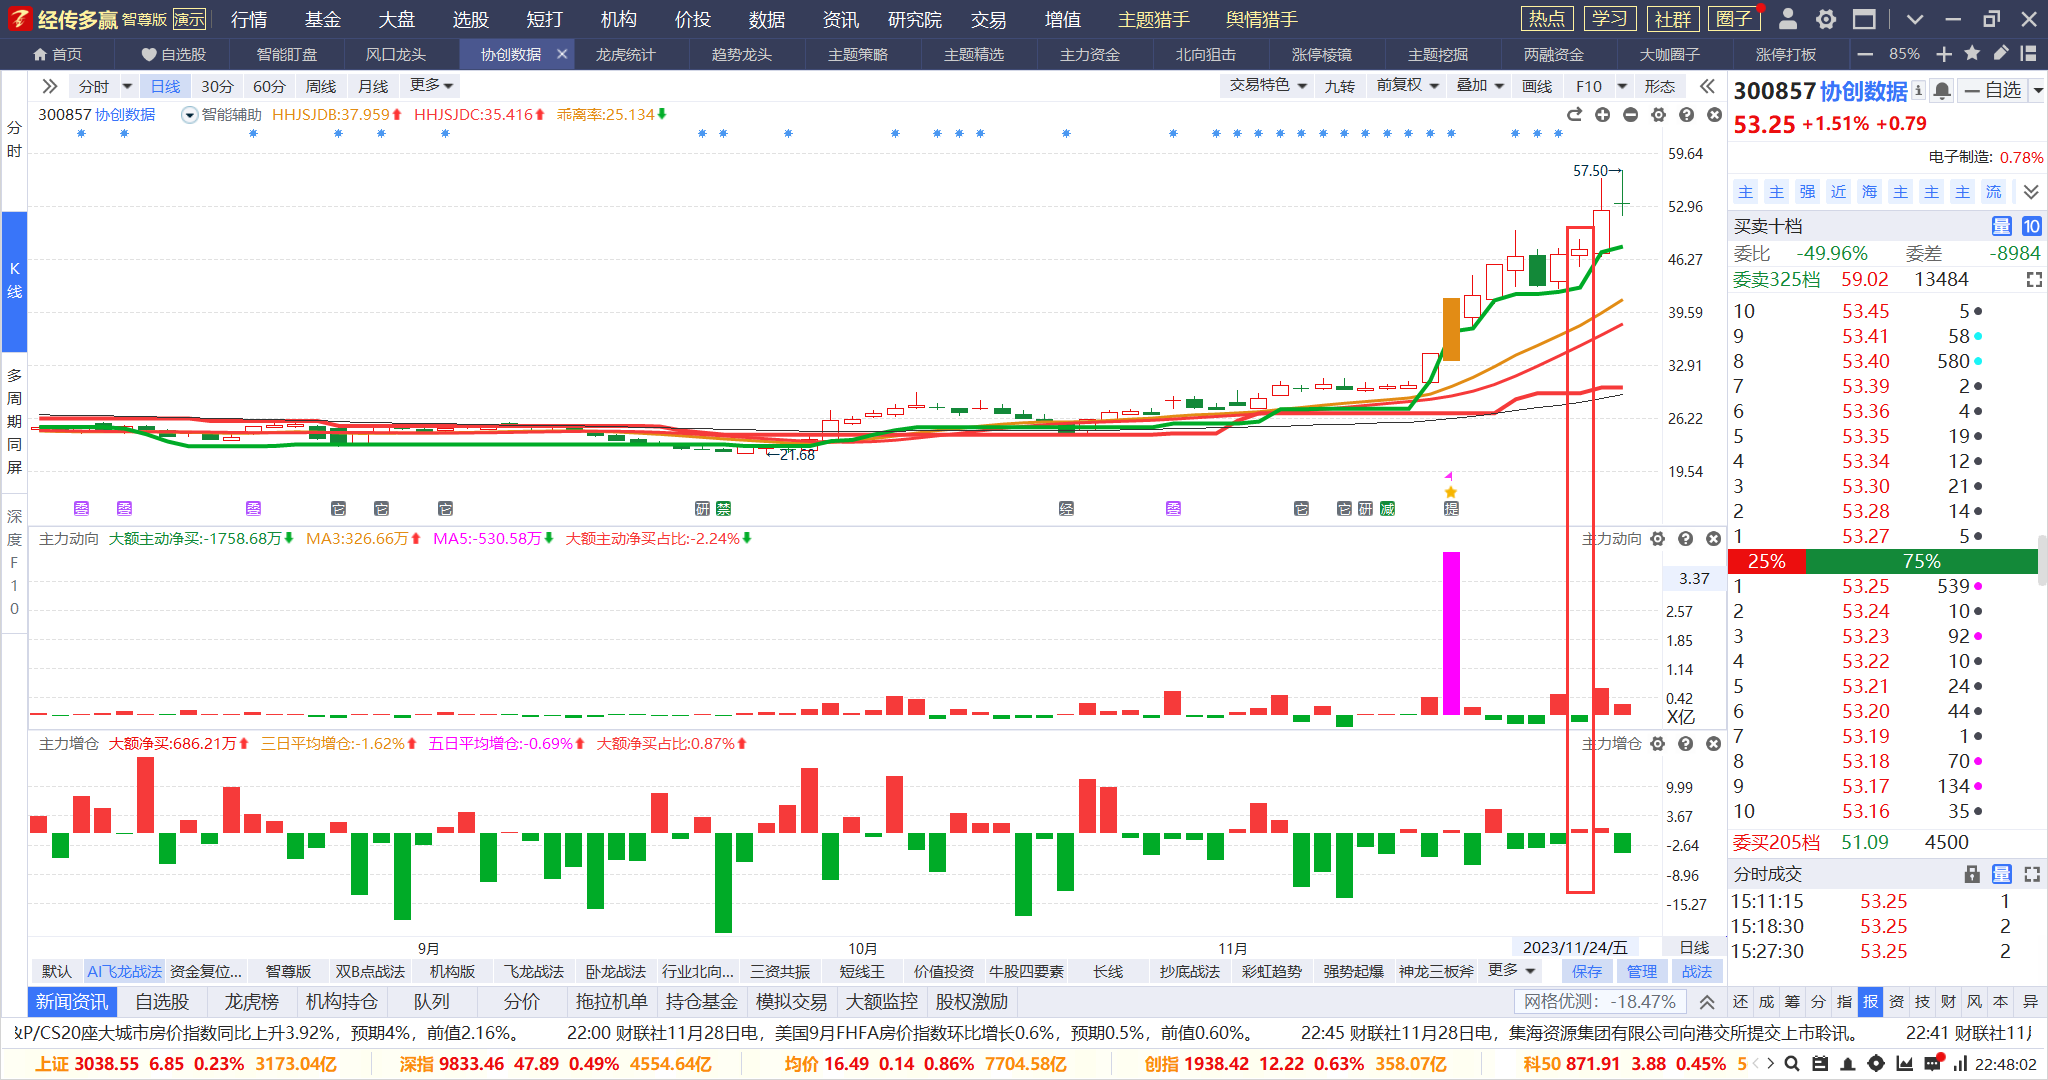Open 主力动向 panel settings gear
2048x1080 pixels.
(x=1658, y=539)
